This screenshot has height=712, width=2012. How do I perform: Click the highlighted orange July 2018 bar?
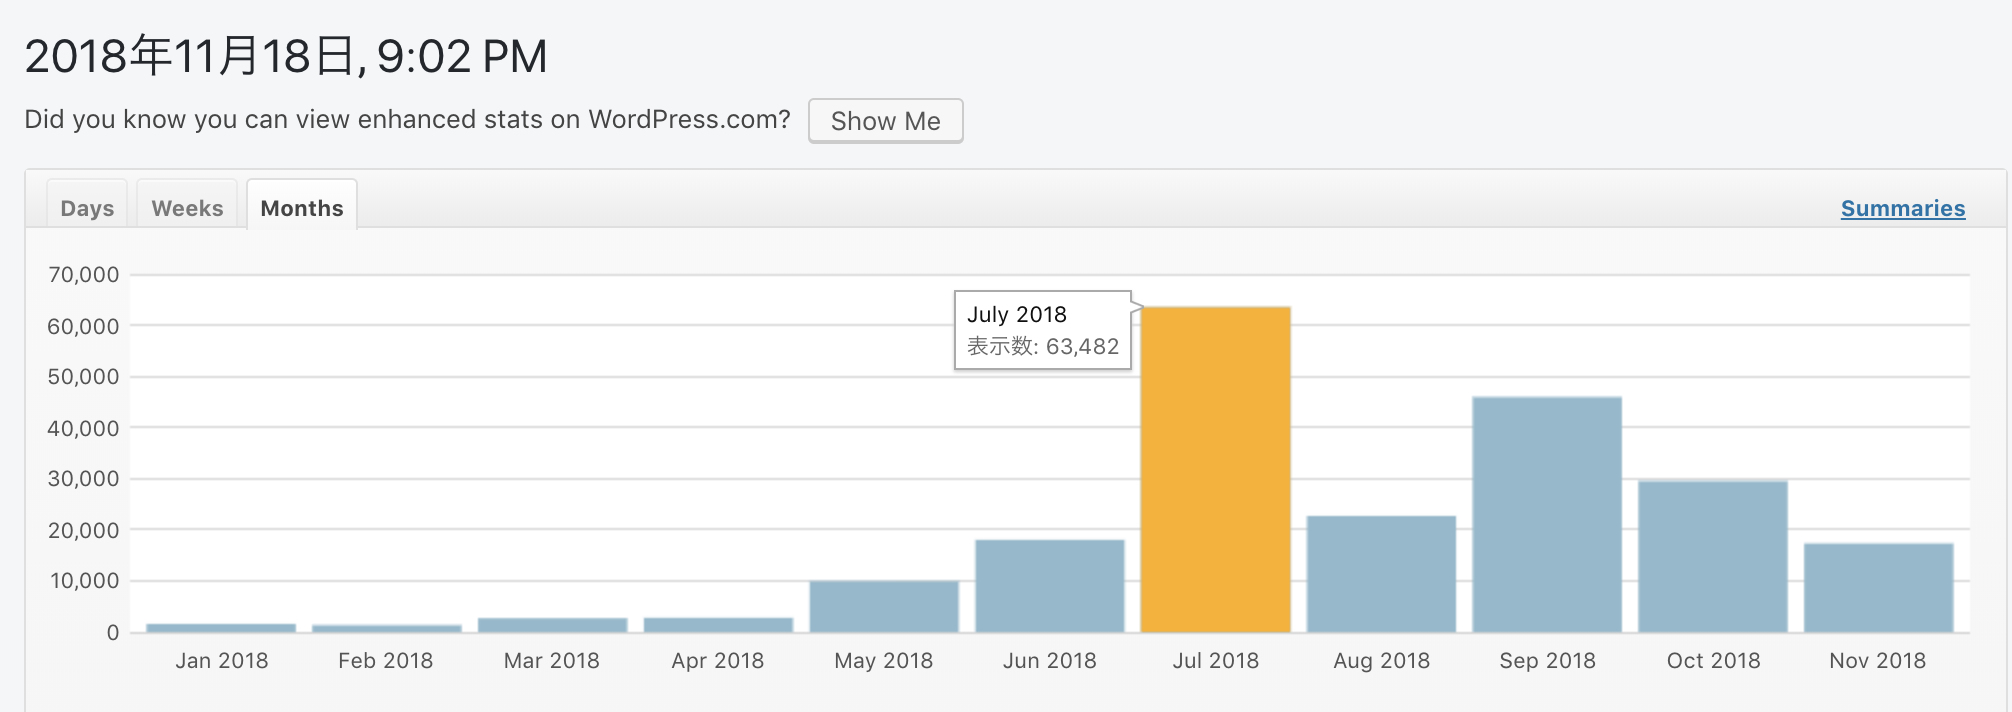click(x=1215, y=470)
